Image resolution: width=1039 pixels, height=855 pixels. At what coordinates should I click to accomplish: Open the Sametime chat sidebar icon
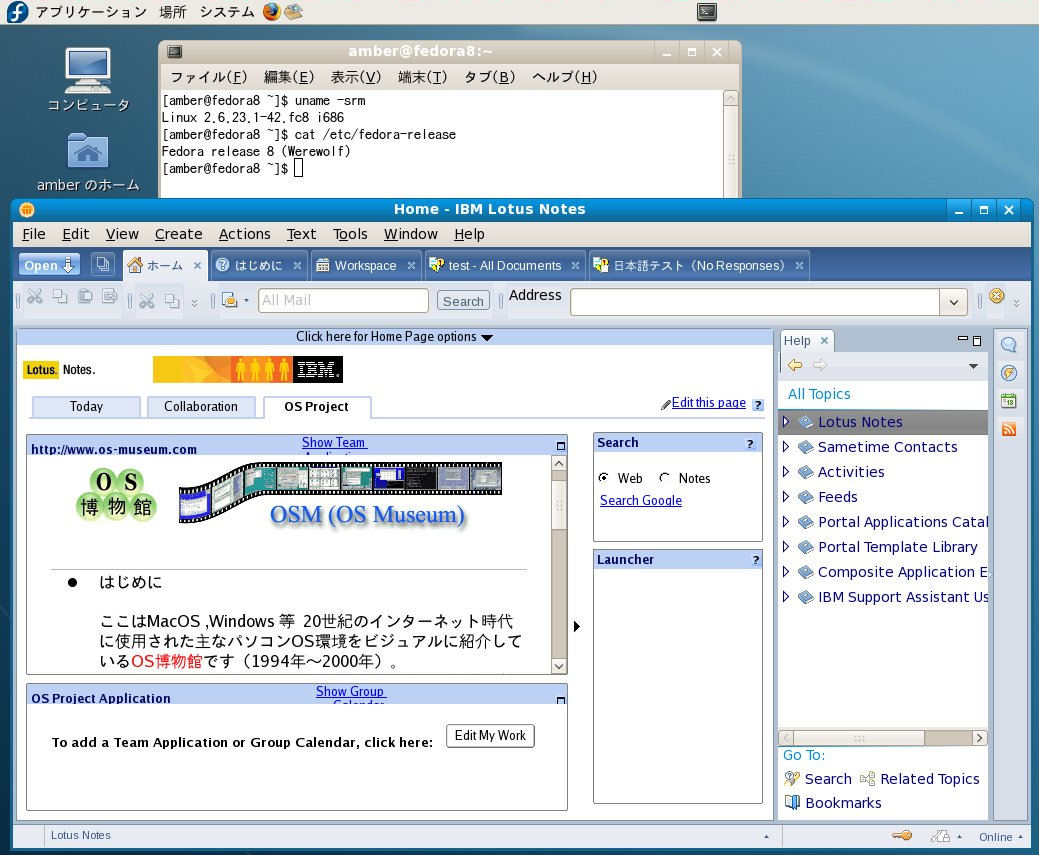coord(1009,345)
